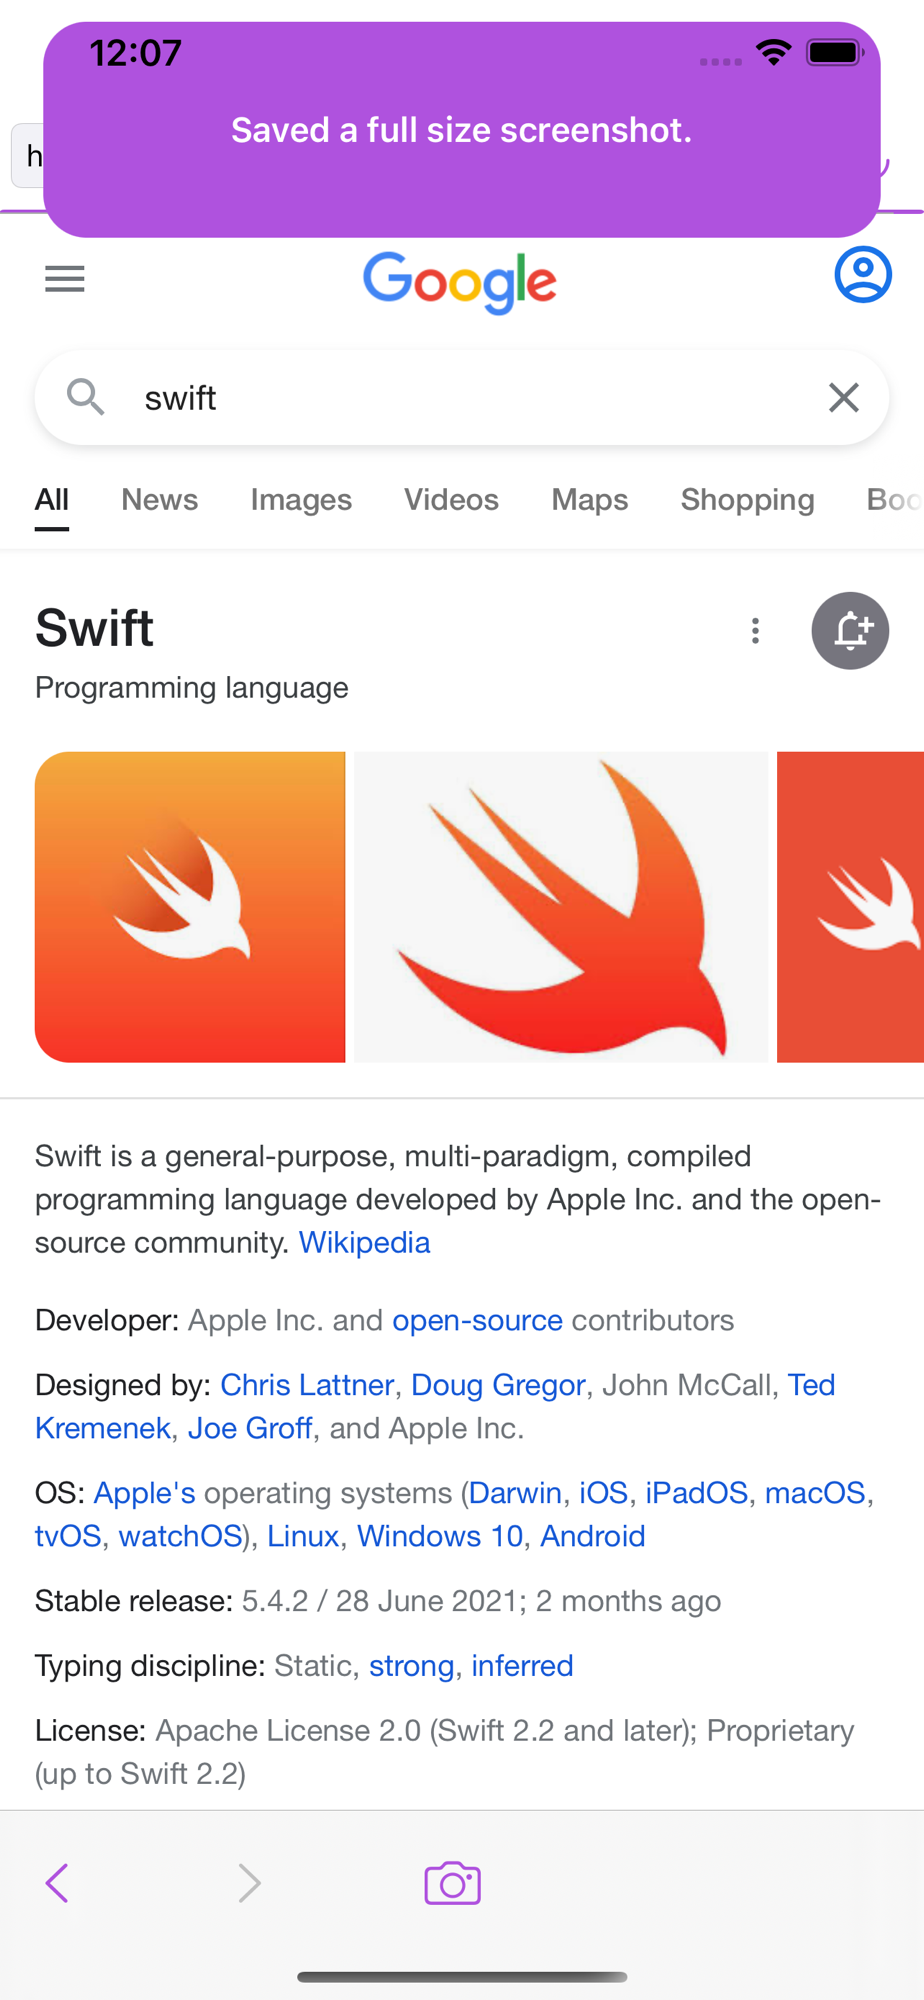Open the Videos tab
This screenshot has height=2000, width=924.
pos(451,500)
